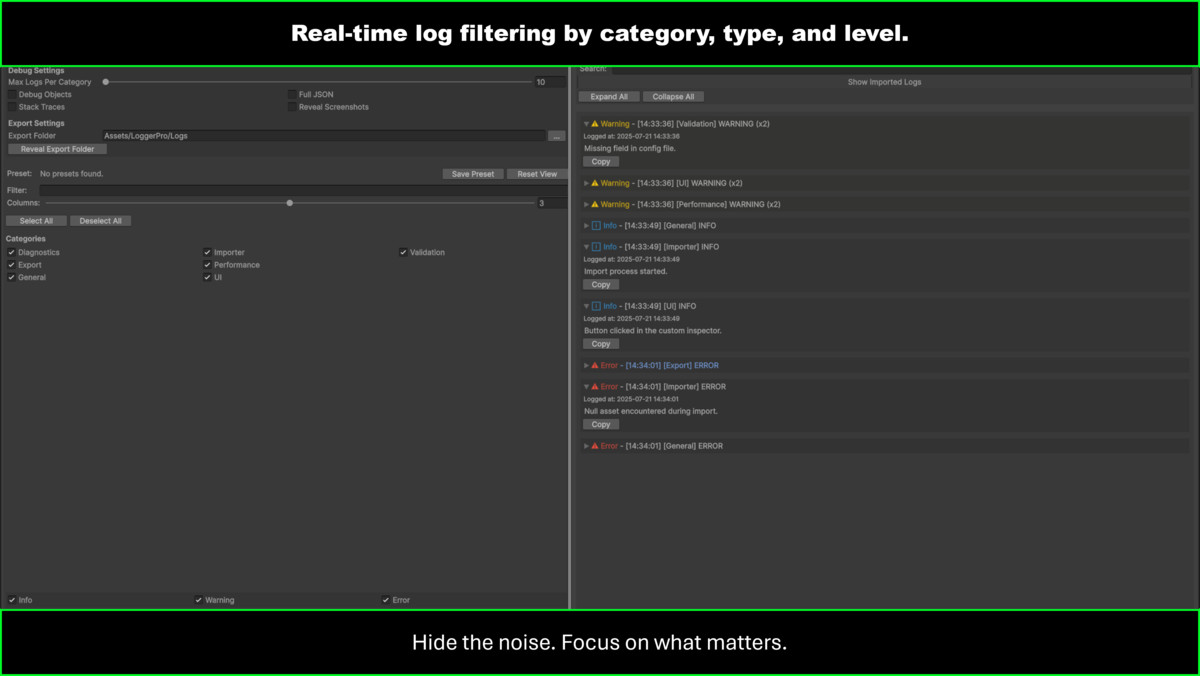
Task: Click the Expand All logs button
Action: point(609,97)
